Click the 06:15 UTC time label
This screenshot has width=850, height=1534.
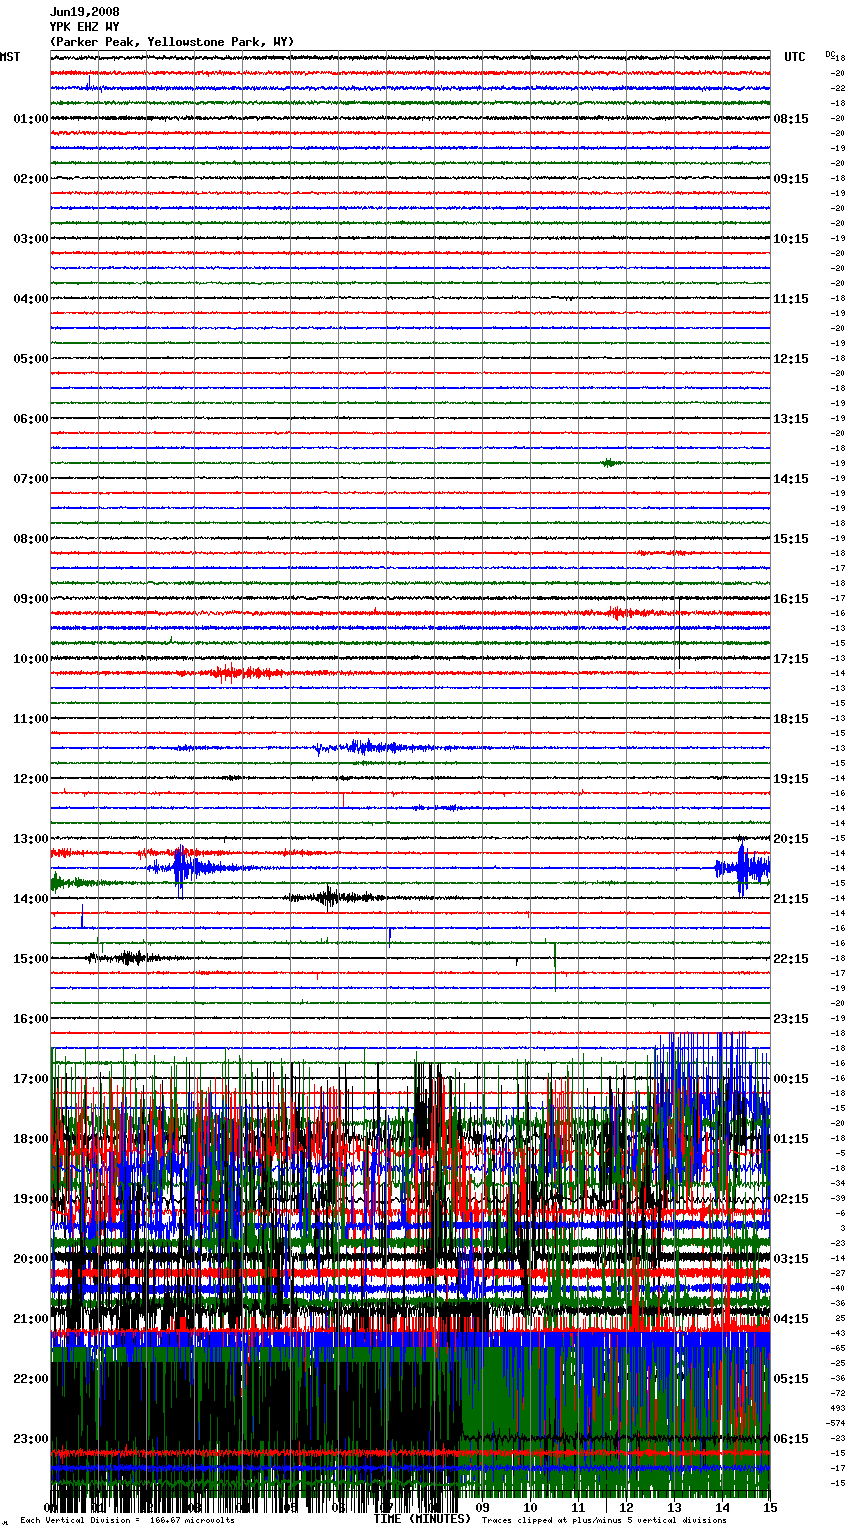click(791, 1439)
